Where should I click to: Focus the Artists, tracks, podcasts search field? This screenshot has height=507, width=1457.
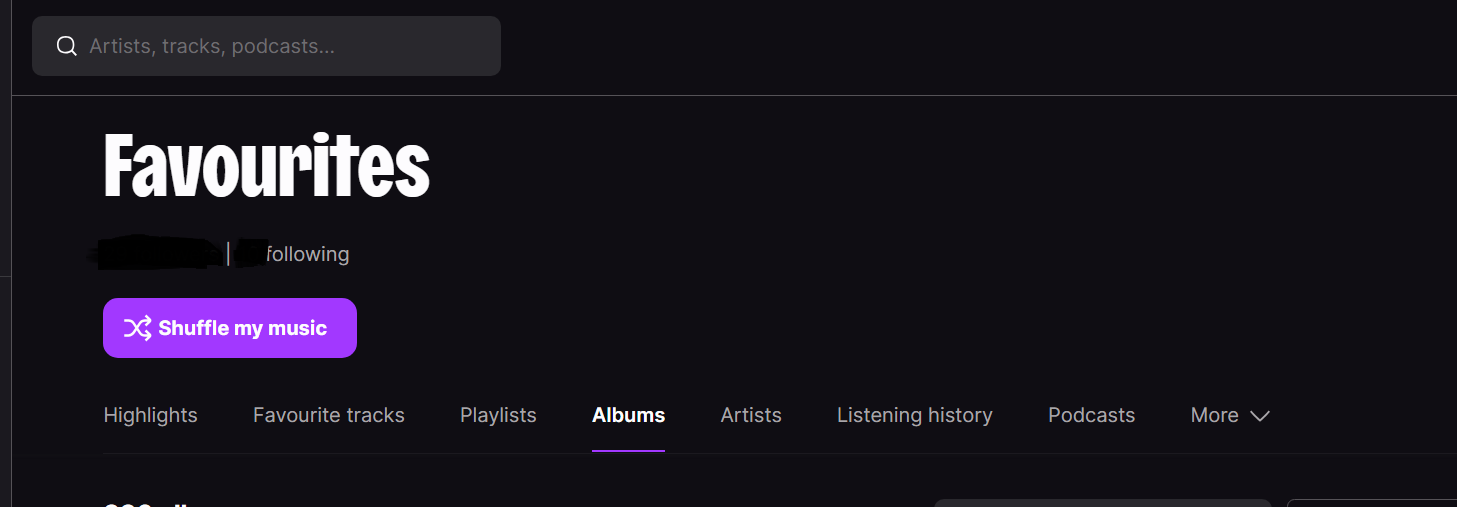coord(266,46)
